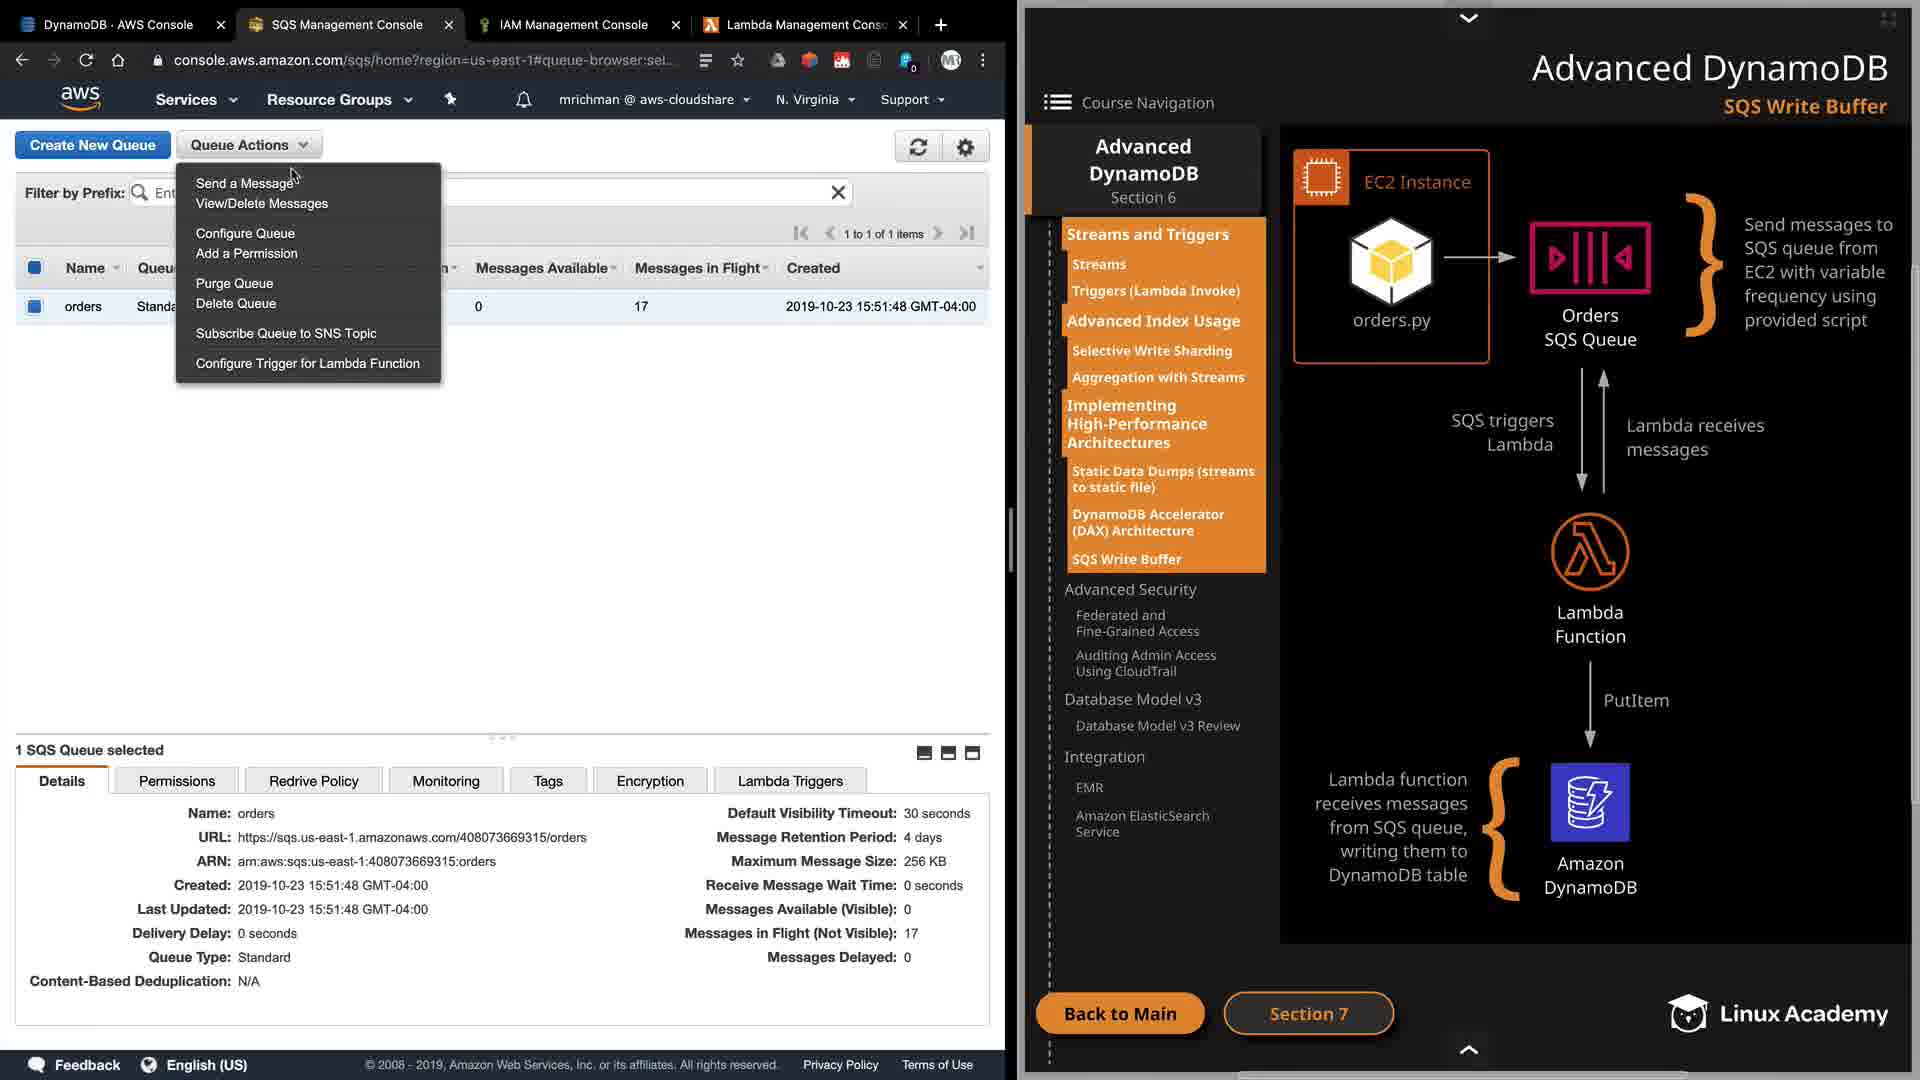
Task: Click the Create New Queue button
Action: 92,145
